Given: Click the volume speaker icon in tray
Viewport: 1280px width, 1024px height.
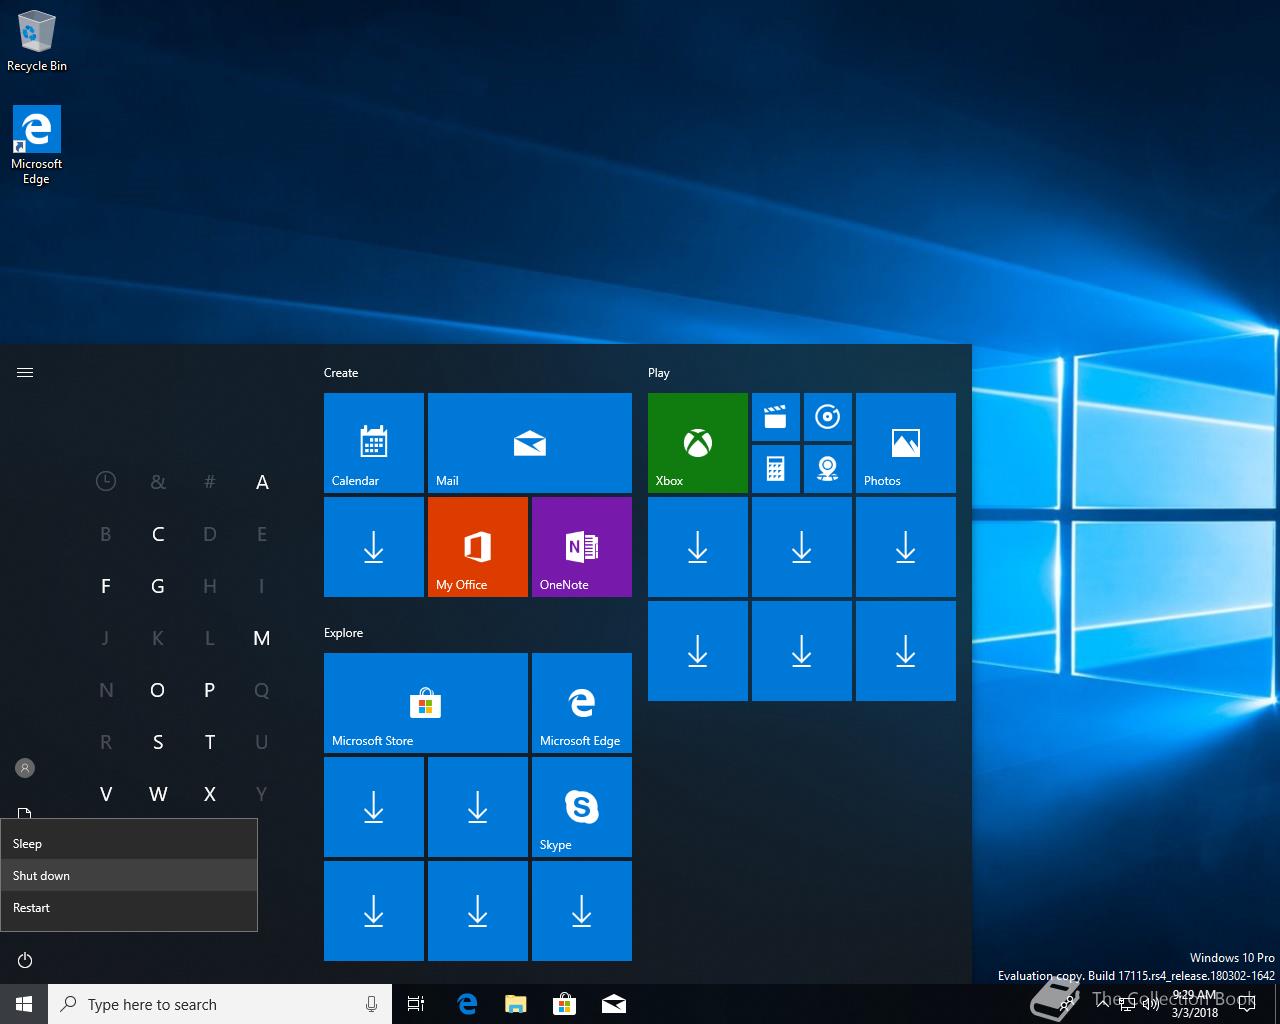Looking at the screenshot, I should [1150, 1004].
